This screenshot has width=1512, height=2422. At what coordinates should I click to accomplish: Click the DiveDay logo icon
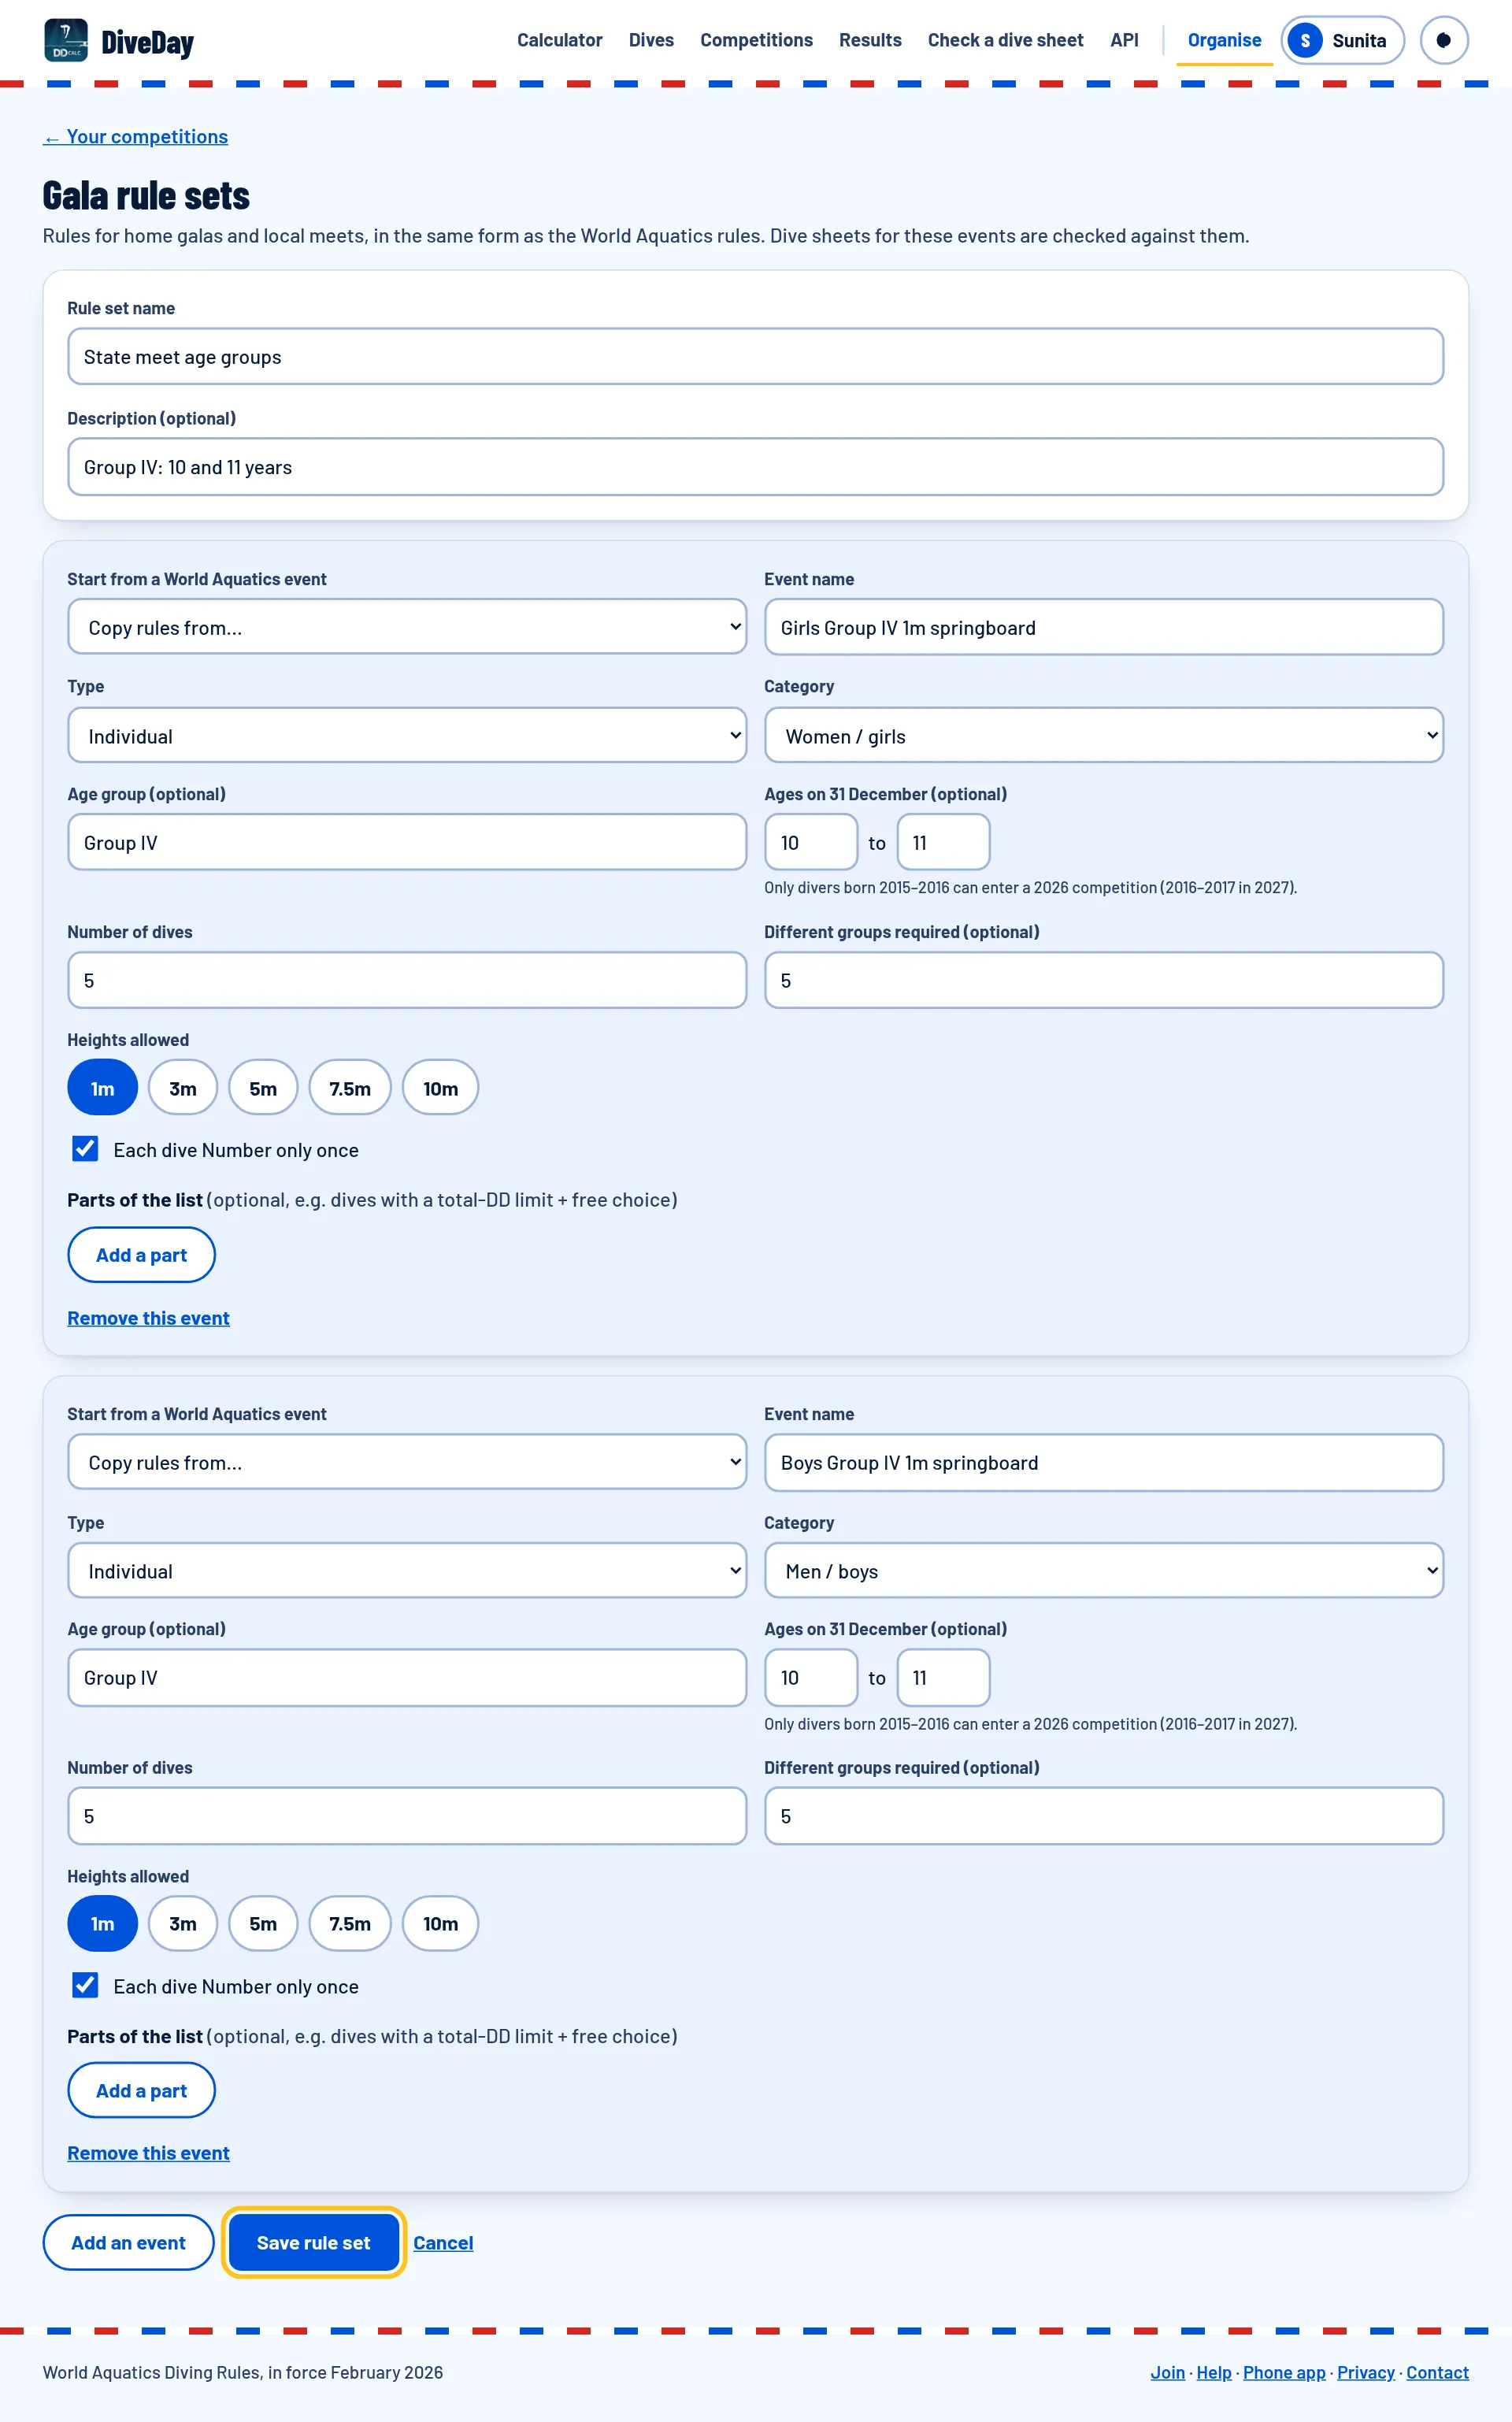(66, 40)
